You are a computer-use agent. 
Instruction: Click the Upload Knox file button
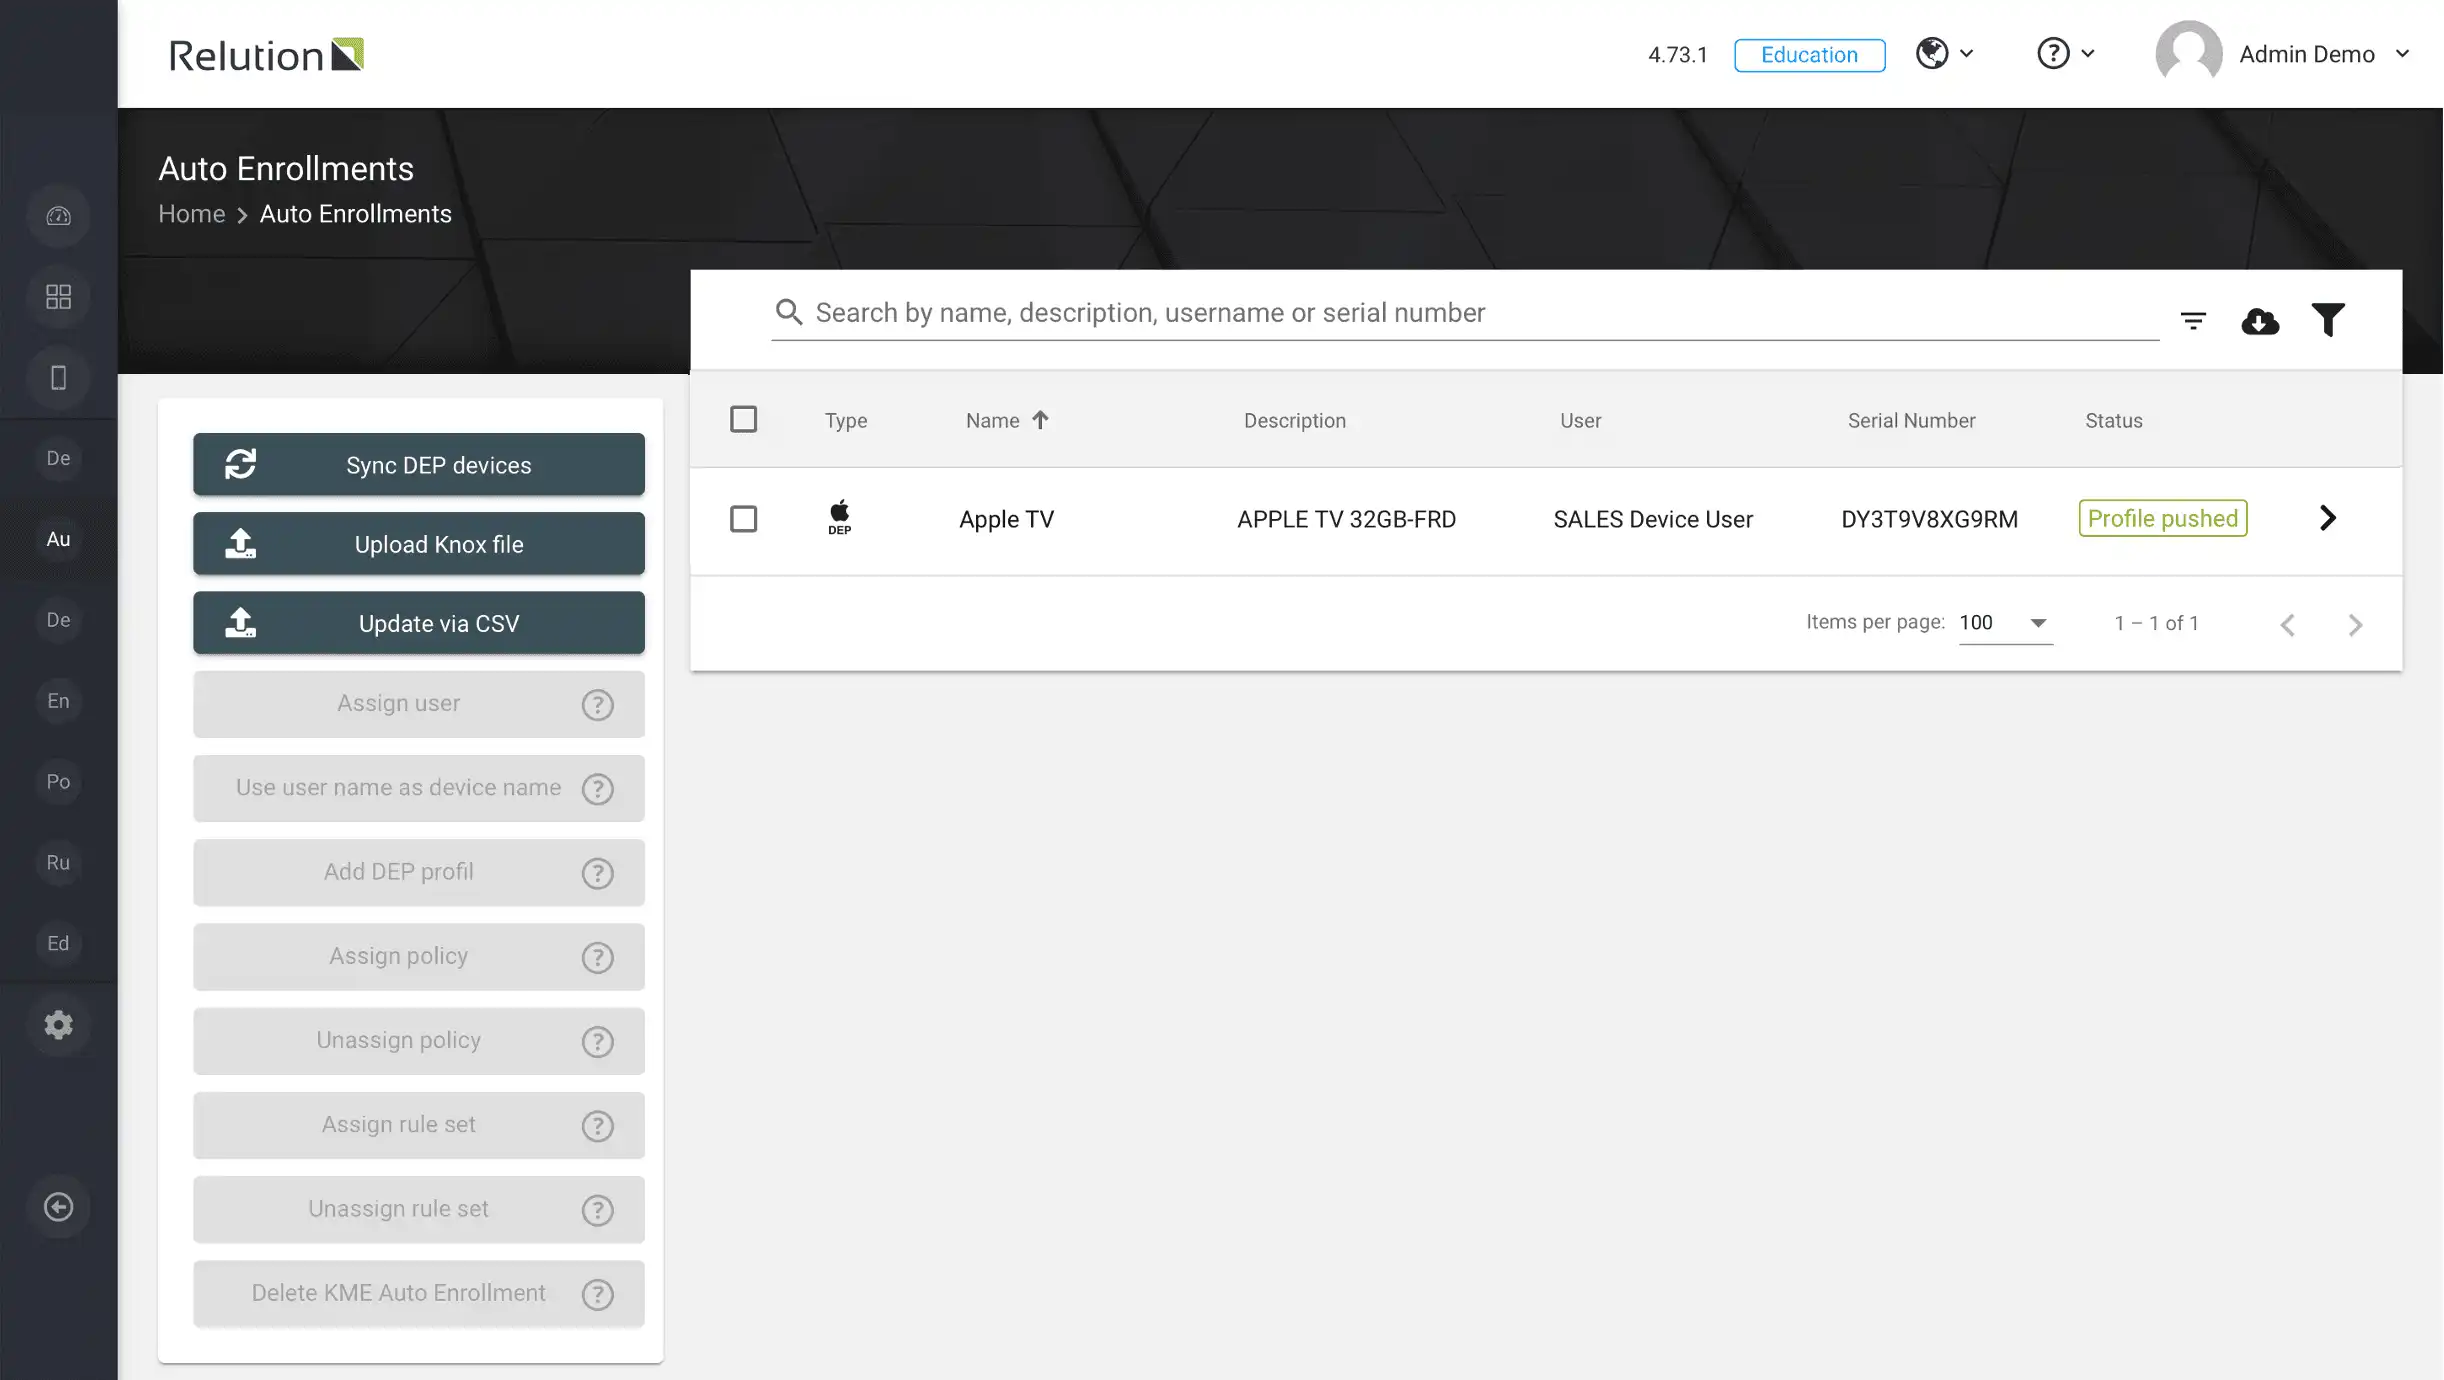[419, 544]
